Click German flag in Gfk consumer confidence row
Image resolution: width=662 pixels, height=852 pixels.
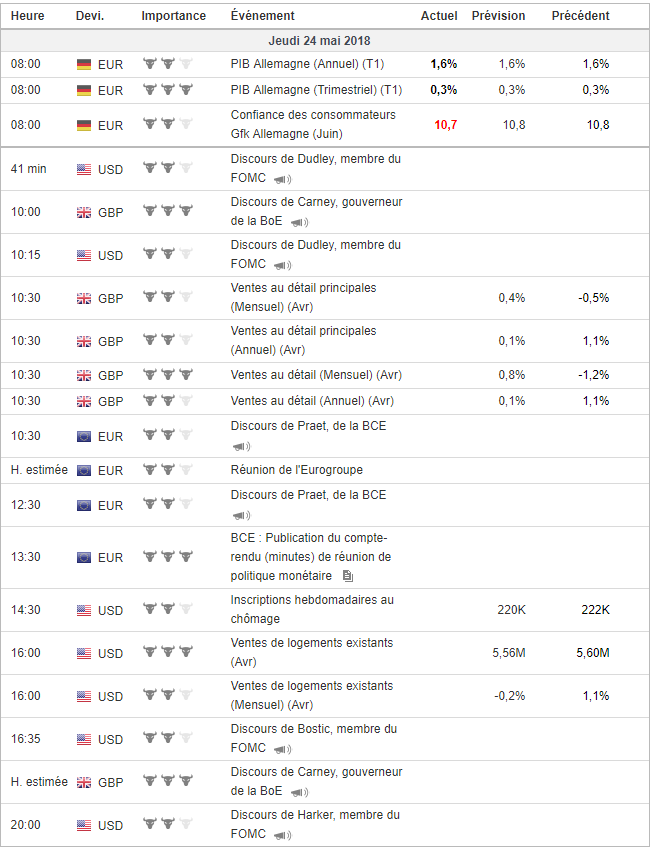[x=84, y=125]
